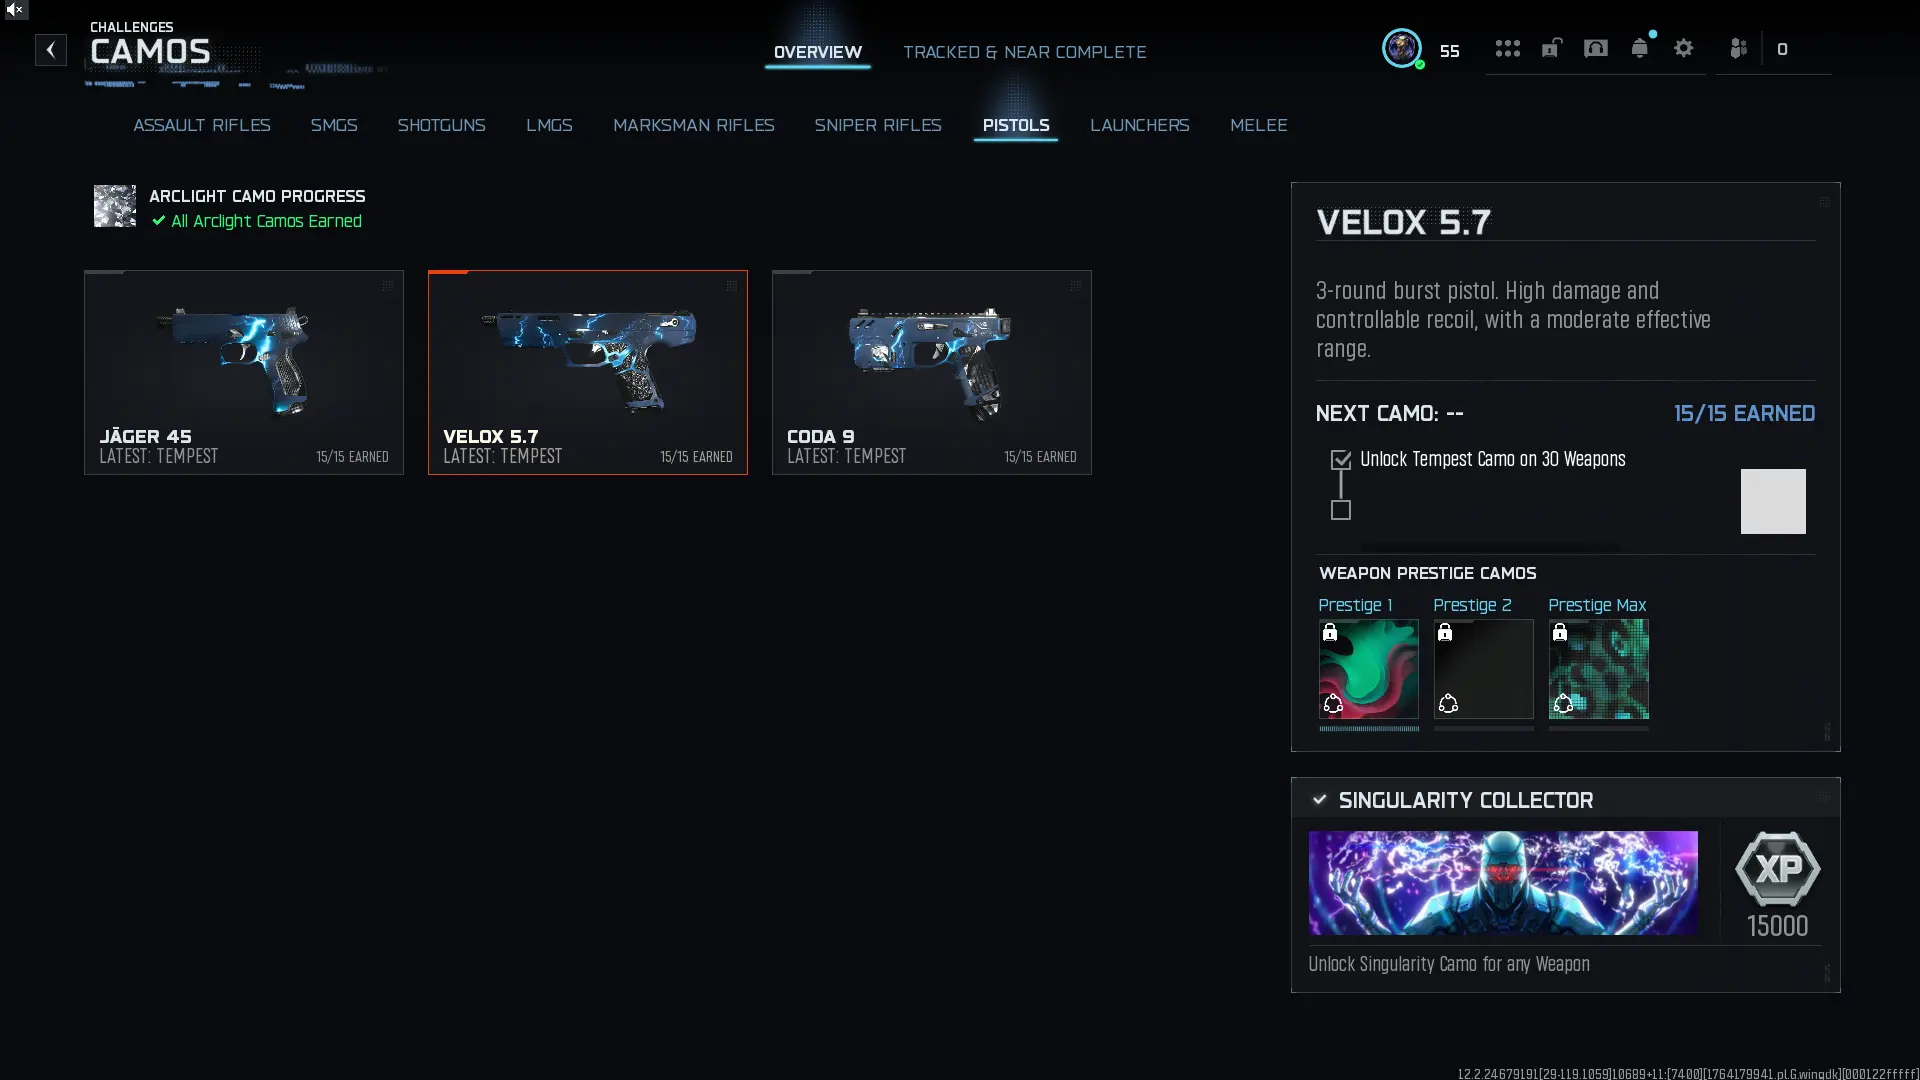Image resolution: width=1920 pixels, height=1080 pixels.
Task: Toggle the Singularity Collector checkmark
Action: click(x=1319, y=799)
